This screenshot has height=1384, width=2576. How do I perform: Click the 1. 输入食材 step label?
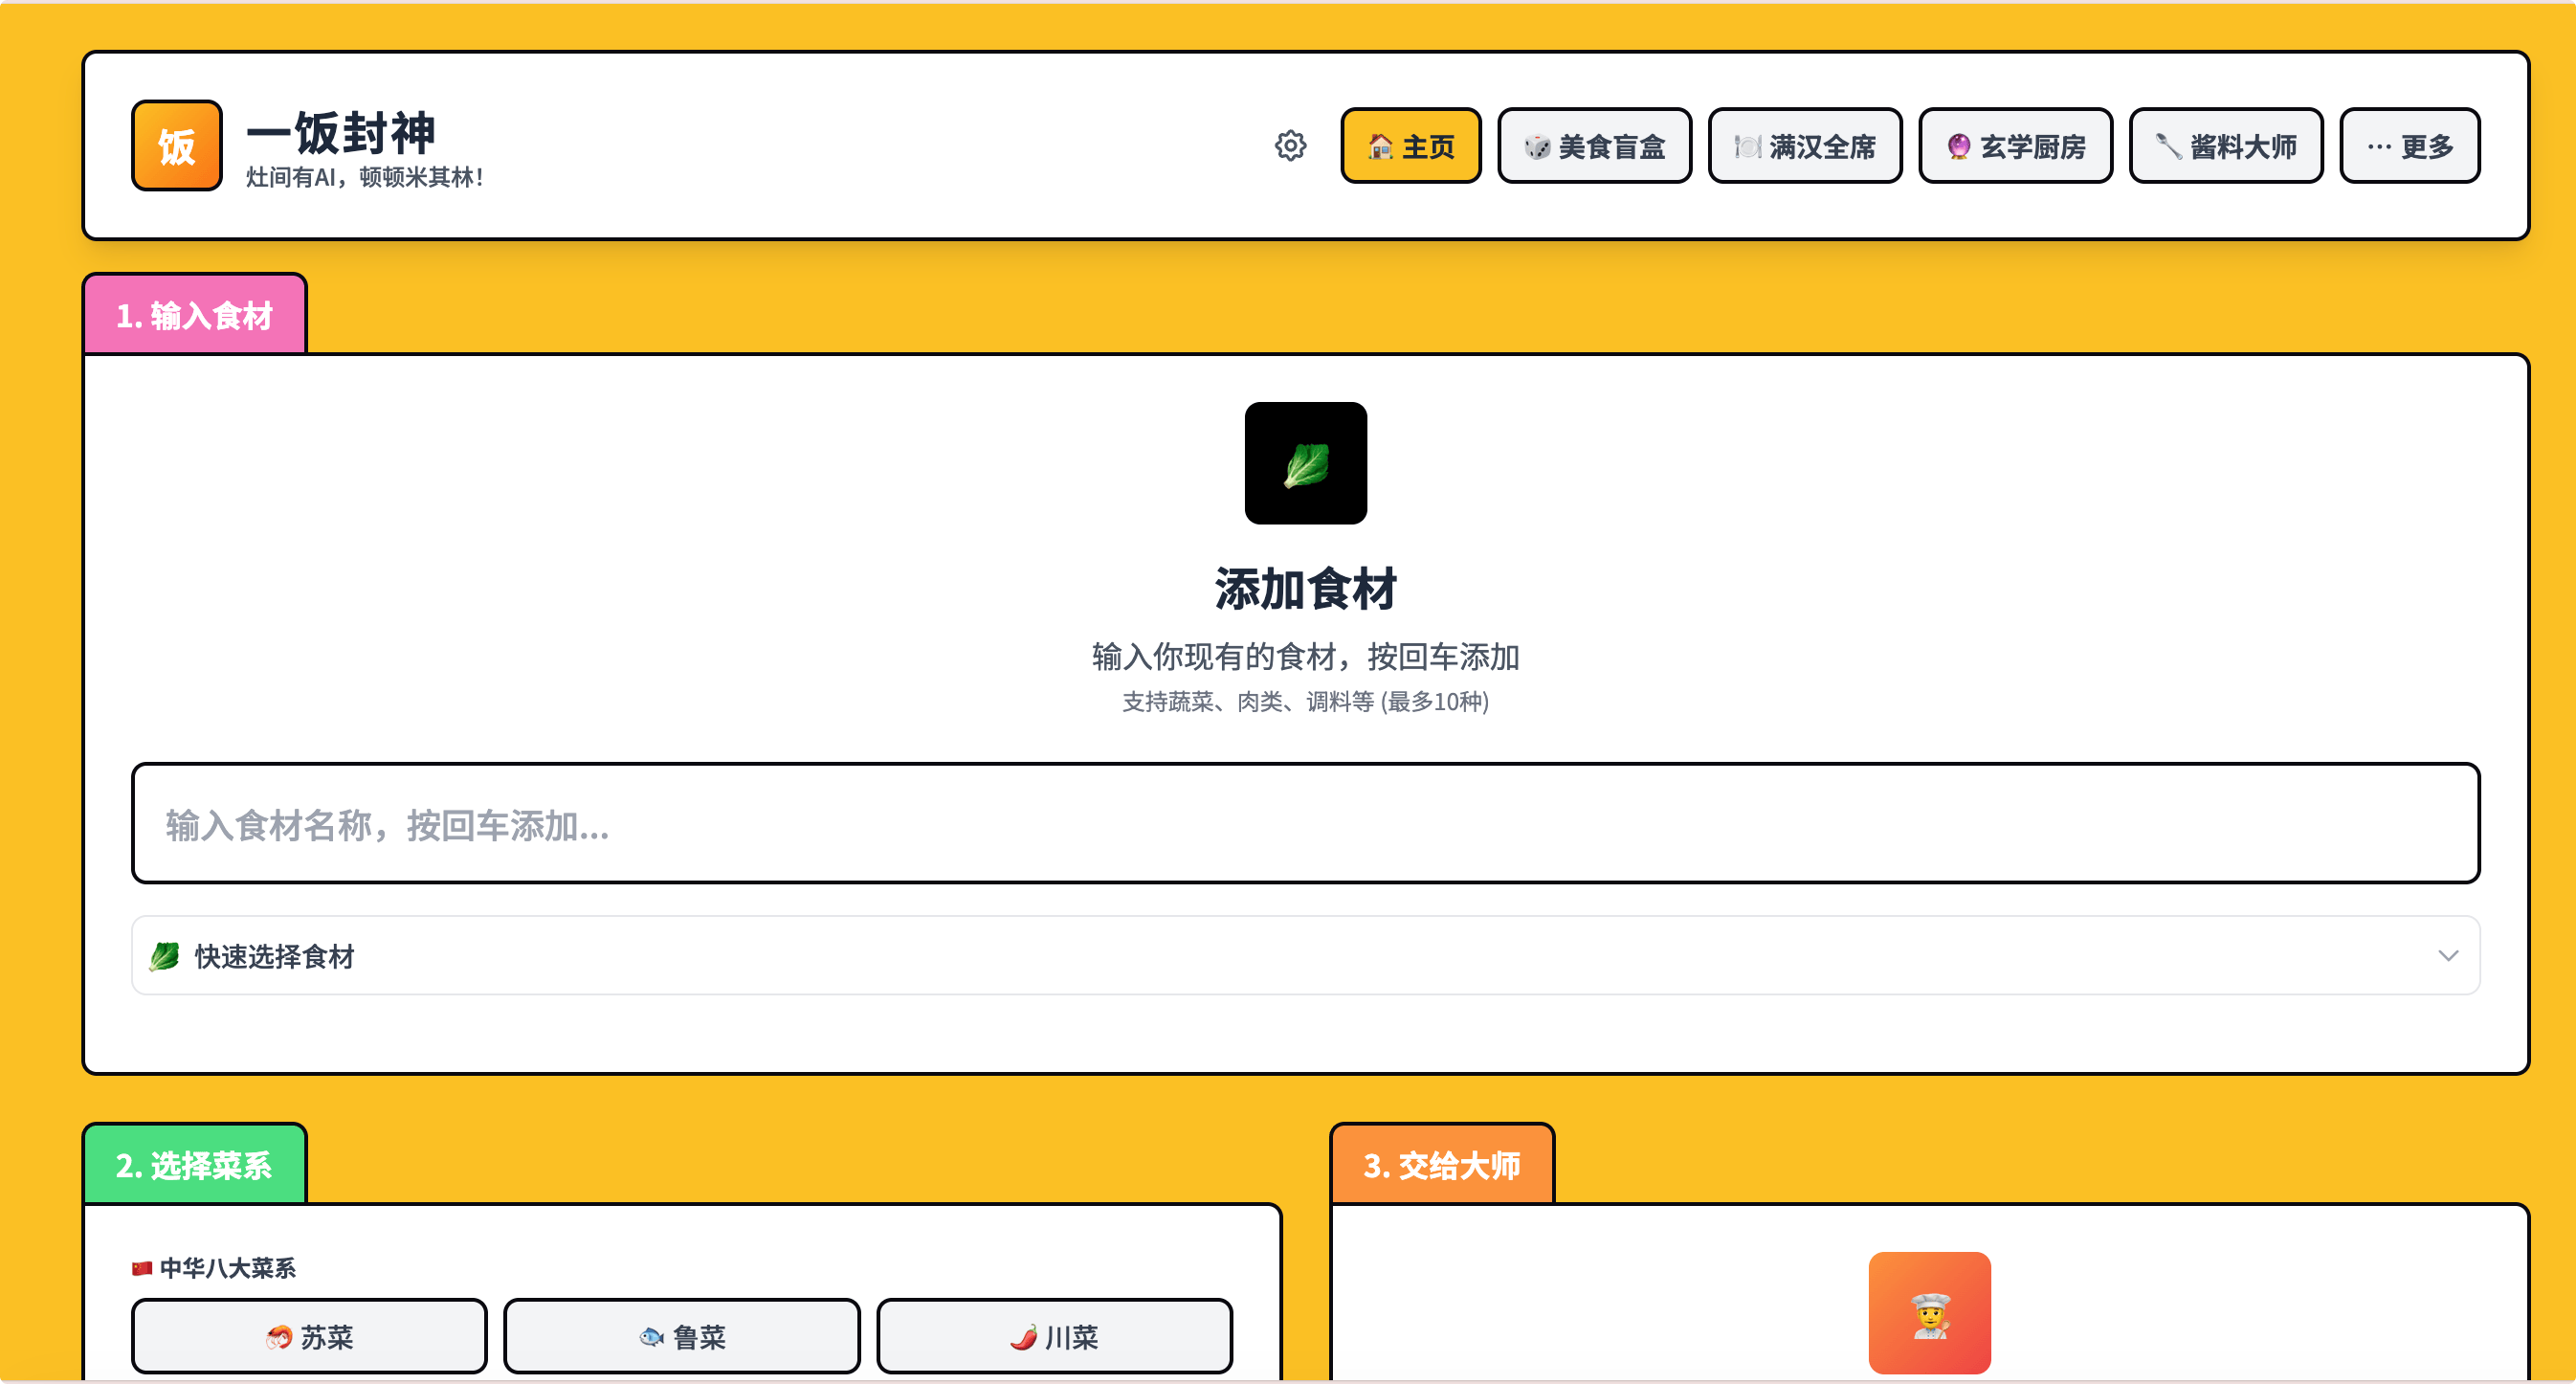pyautogui.click(x=195, y=315)
